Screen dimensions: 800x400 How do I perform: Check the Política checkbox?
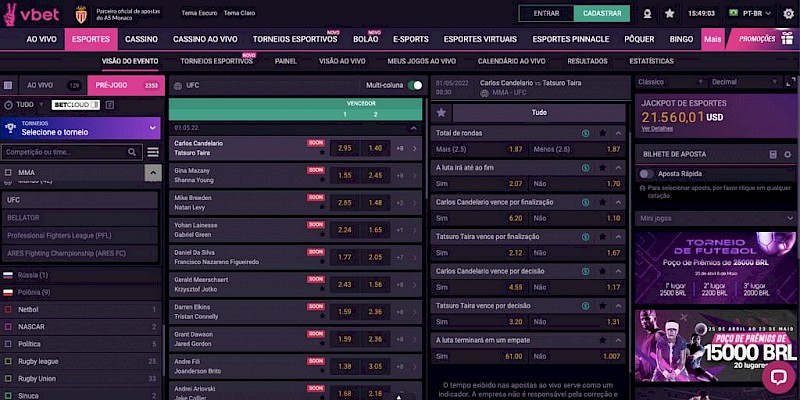tap(8, 344)
